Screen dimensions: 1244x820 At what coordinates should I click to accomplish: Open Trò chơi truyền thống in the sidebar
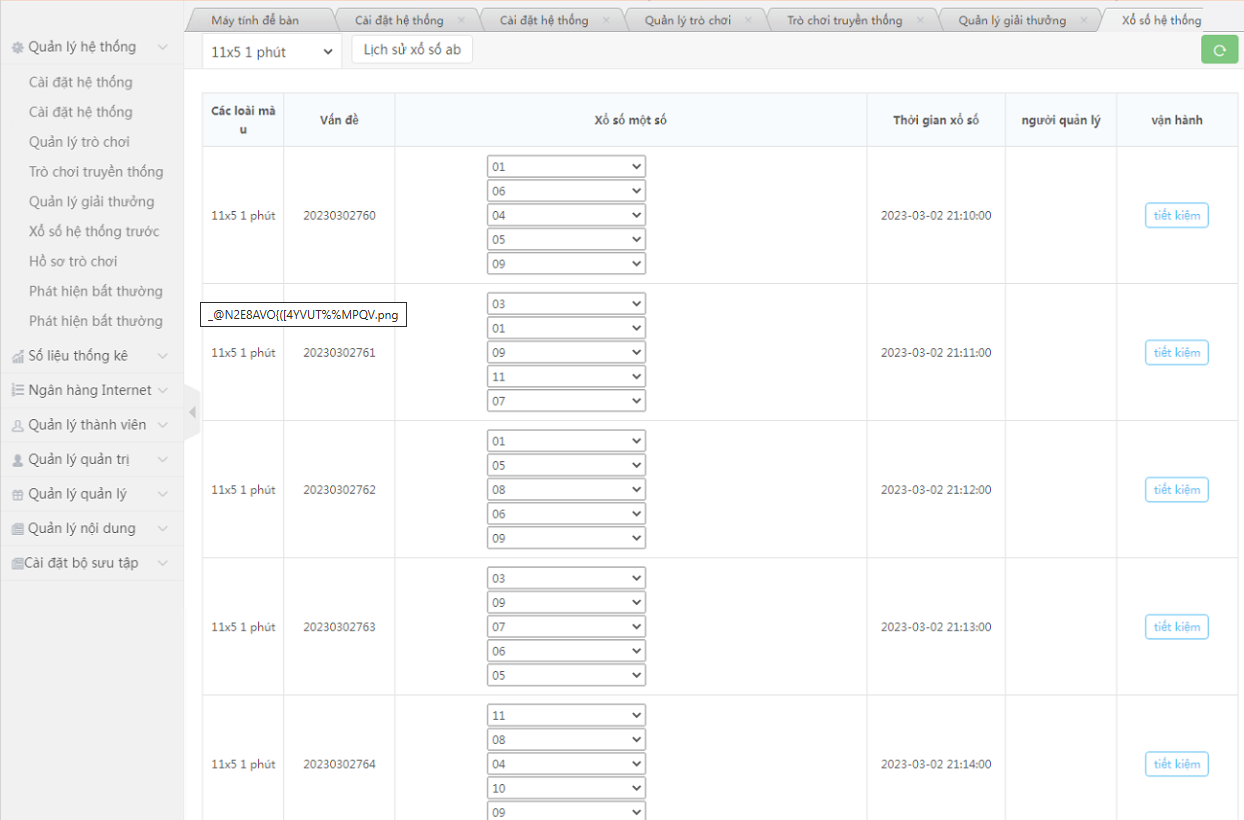(x=96, y=172)
